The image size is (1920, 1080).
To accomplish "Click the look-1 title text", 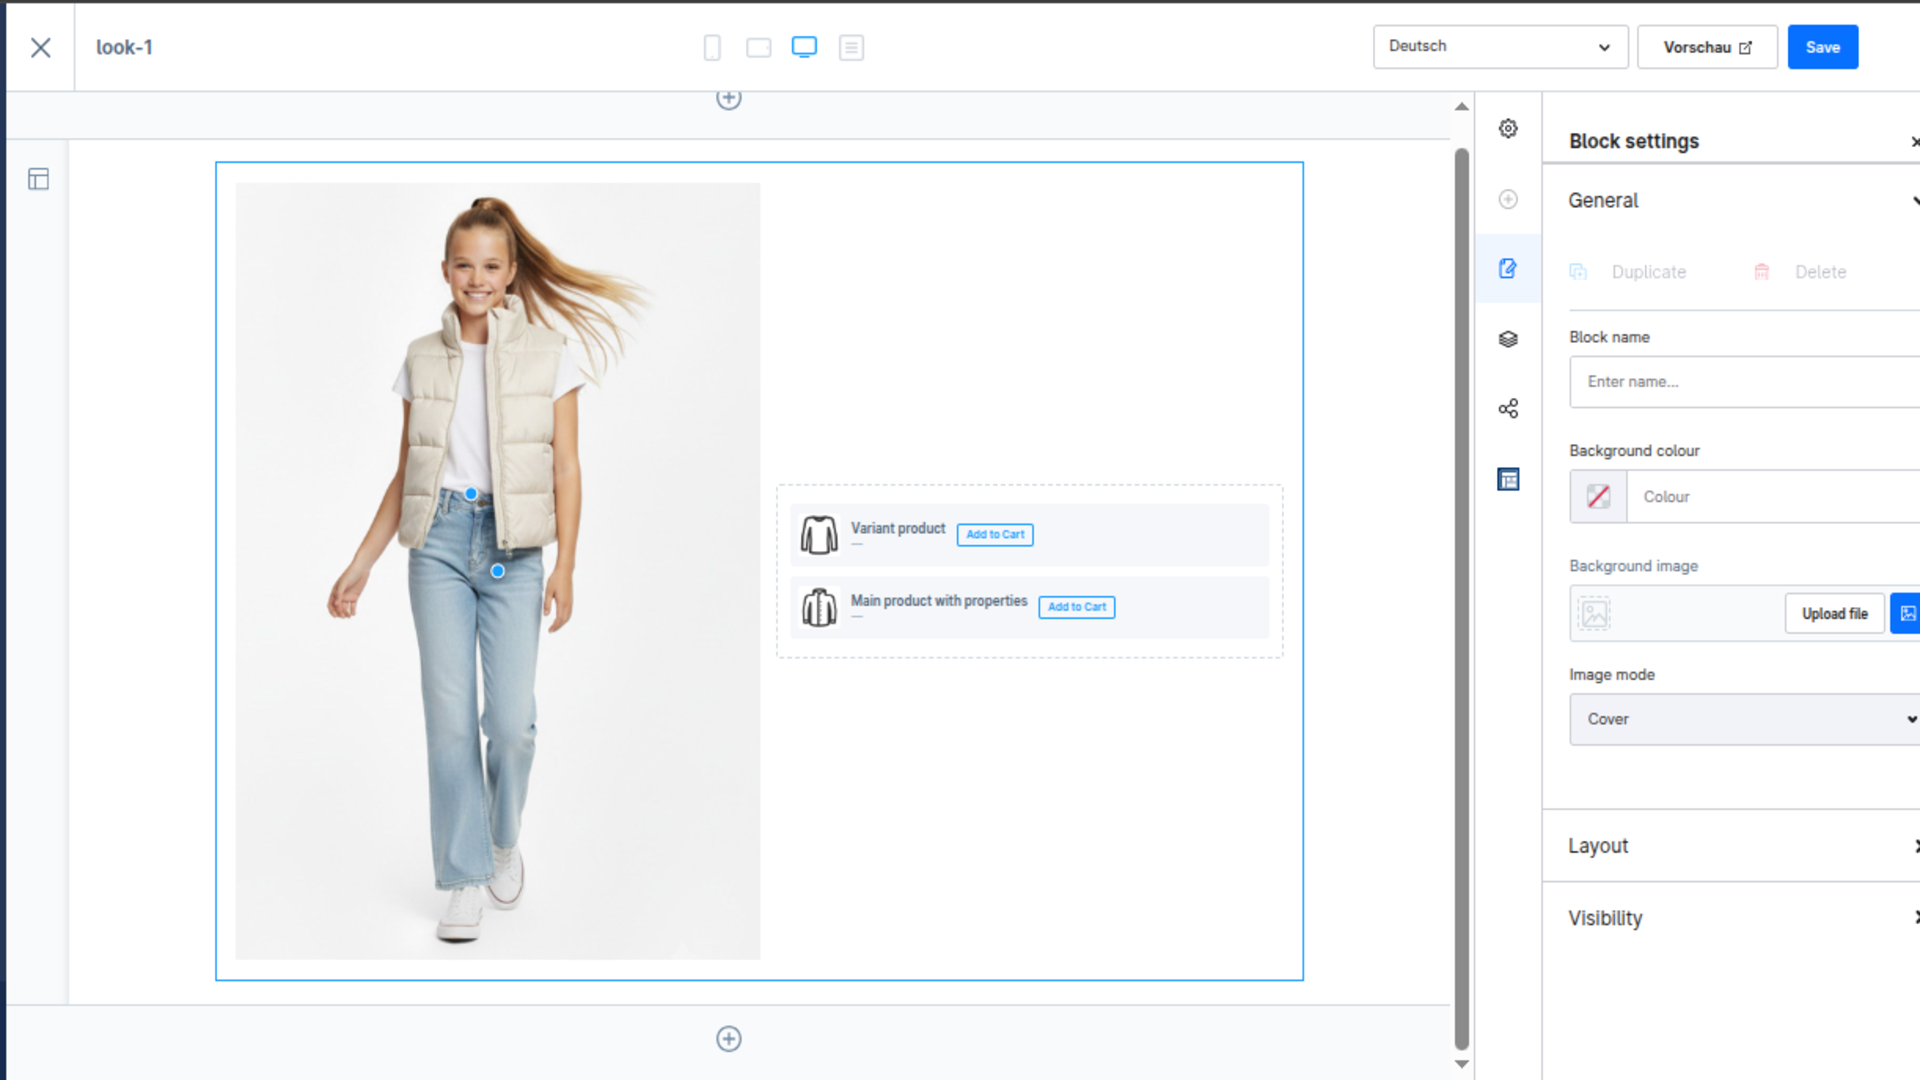I will (124, 47).
